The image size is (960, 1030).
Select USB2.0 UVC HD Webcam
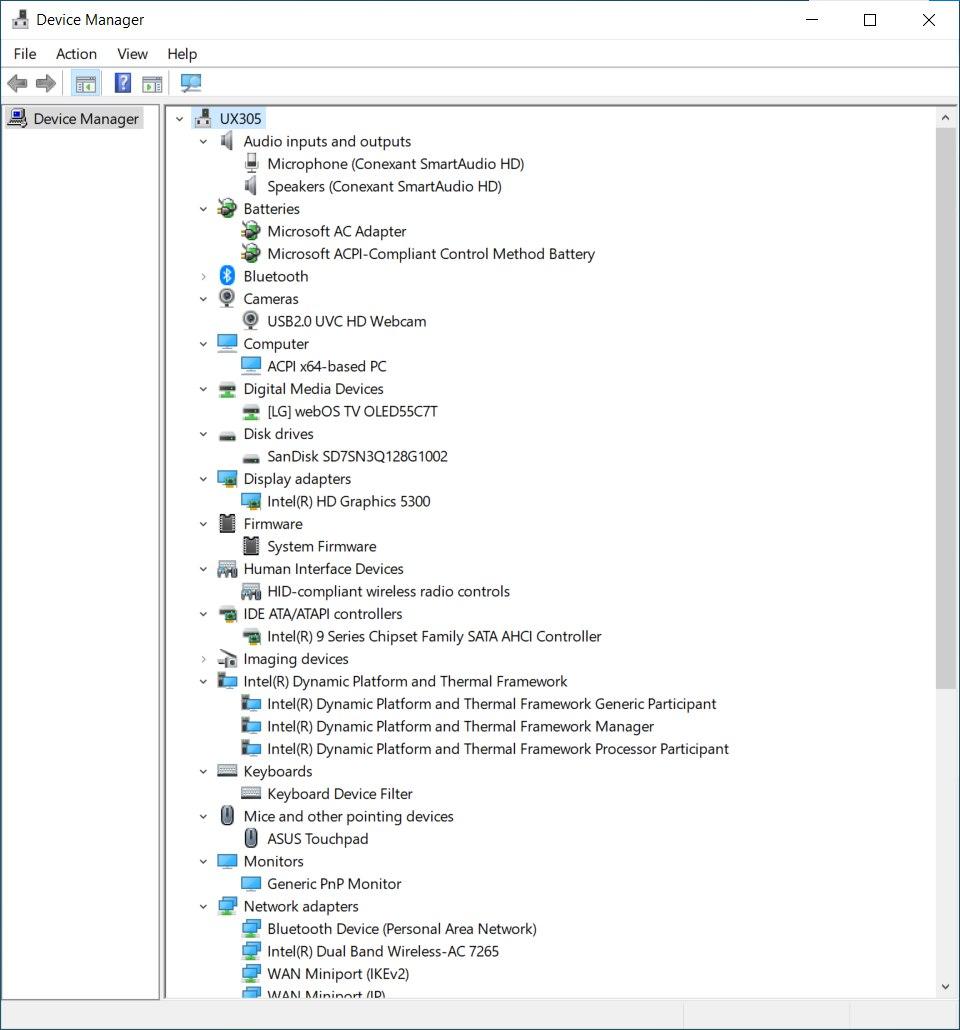[346, 321]
